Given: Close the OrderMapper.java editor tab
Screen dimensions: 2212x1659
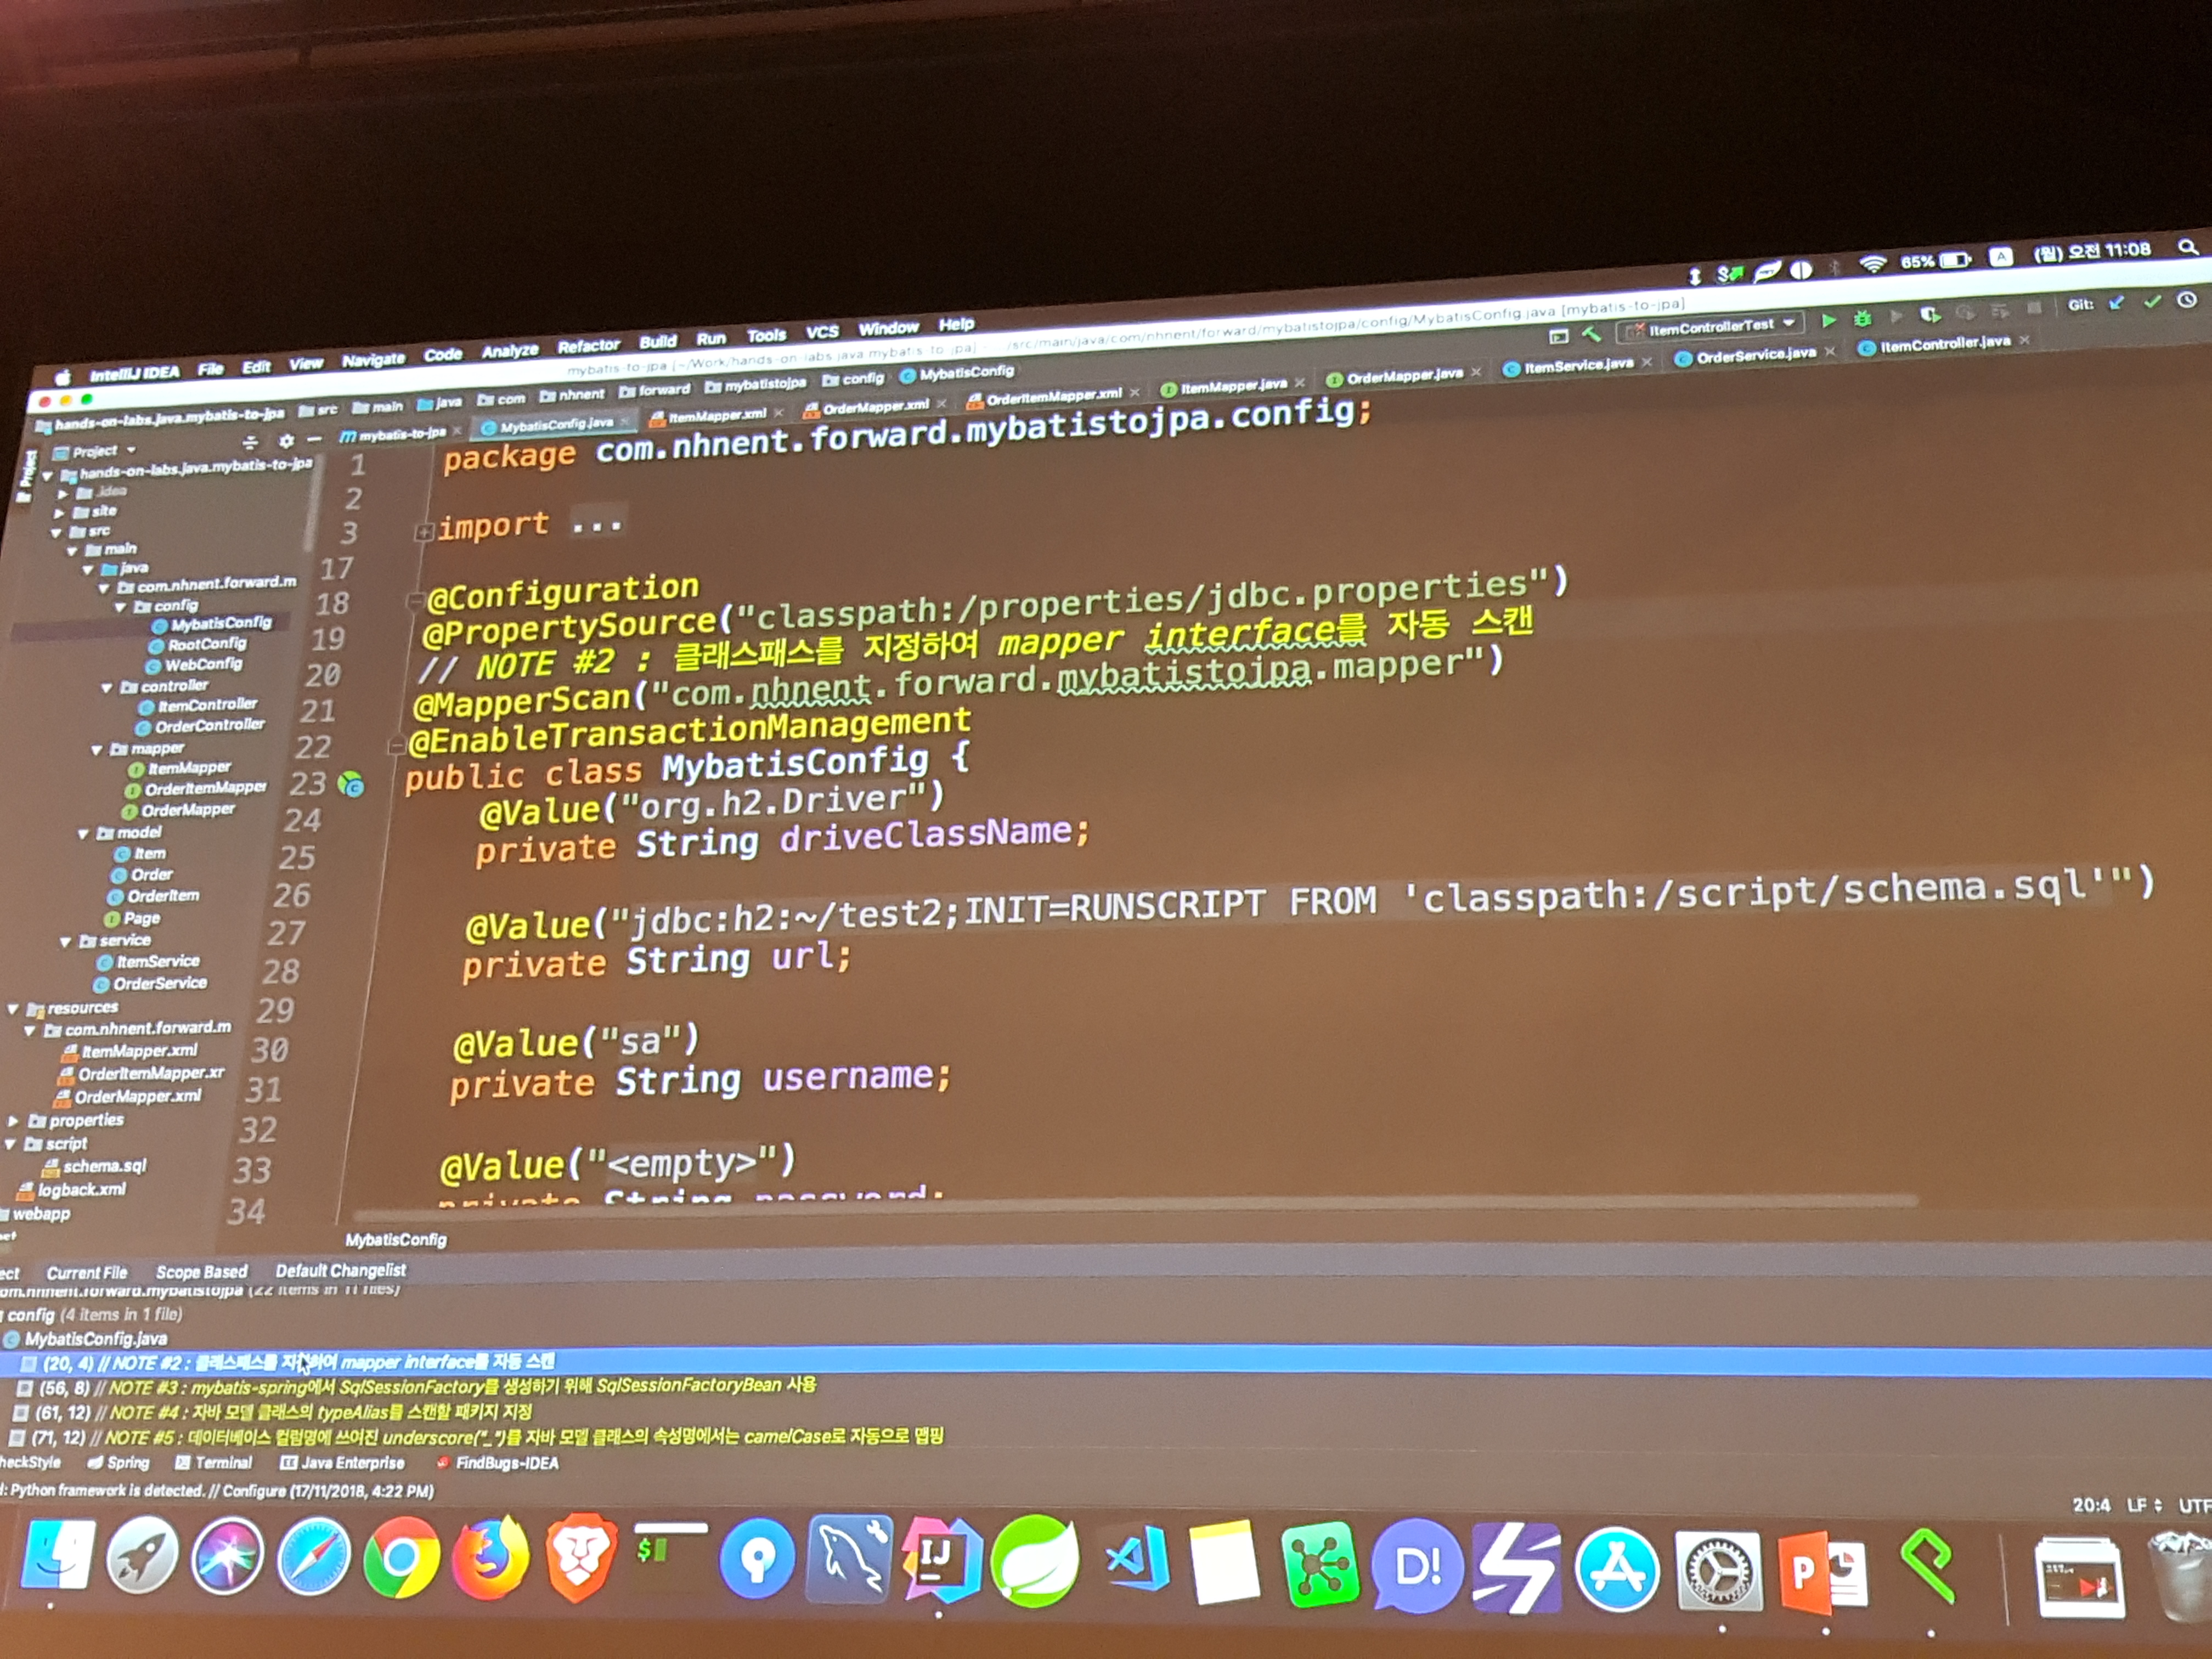Looking at the screenshot, I should click(1476, 372).
